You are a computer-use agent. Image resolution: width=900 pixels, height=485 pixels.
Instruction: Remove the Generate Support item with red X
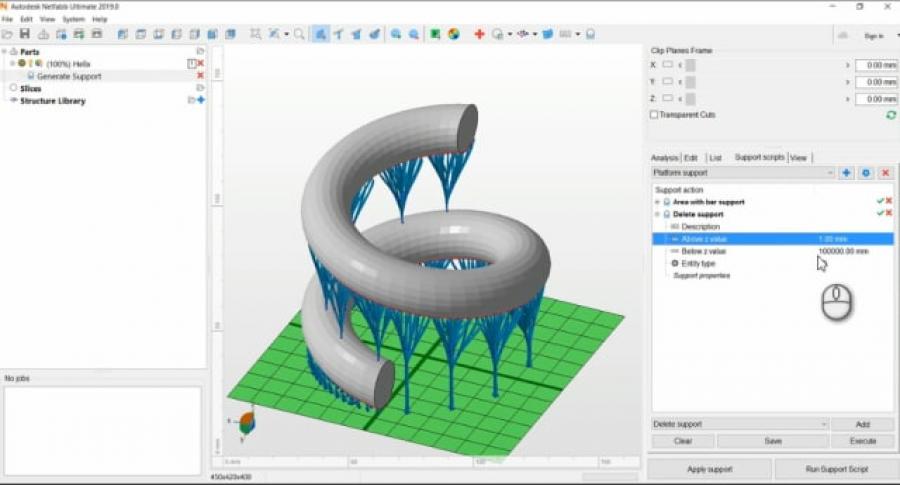200,76
